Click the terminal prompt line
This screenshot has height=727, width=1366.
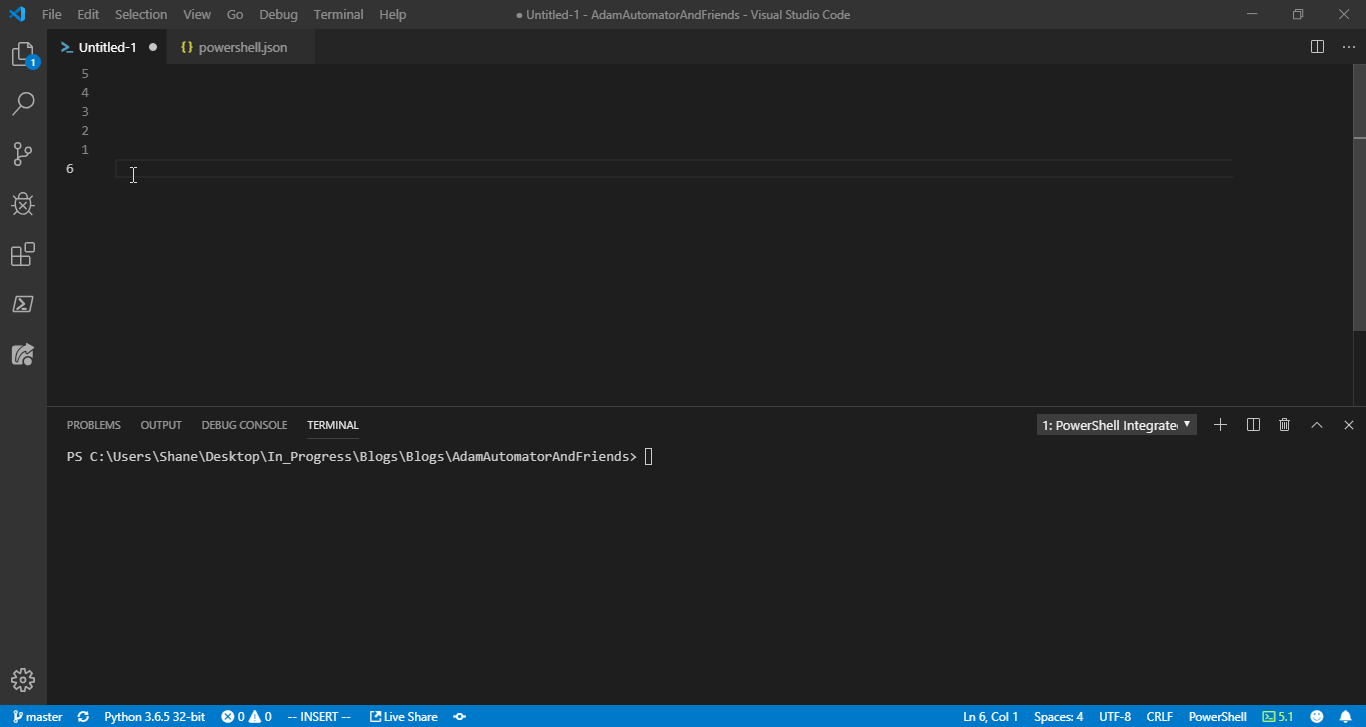coord(360,457)
